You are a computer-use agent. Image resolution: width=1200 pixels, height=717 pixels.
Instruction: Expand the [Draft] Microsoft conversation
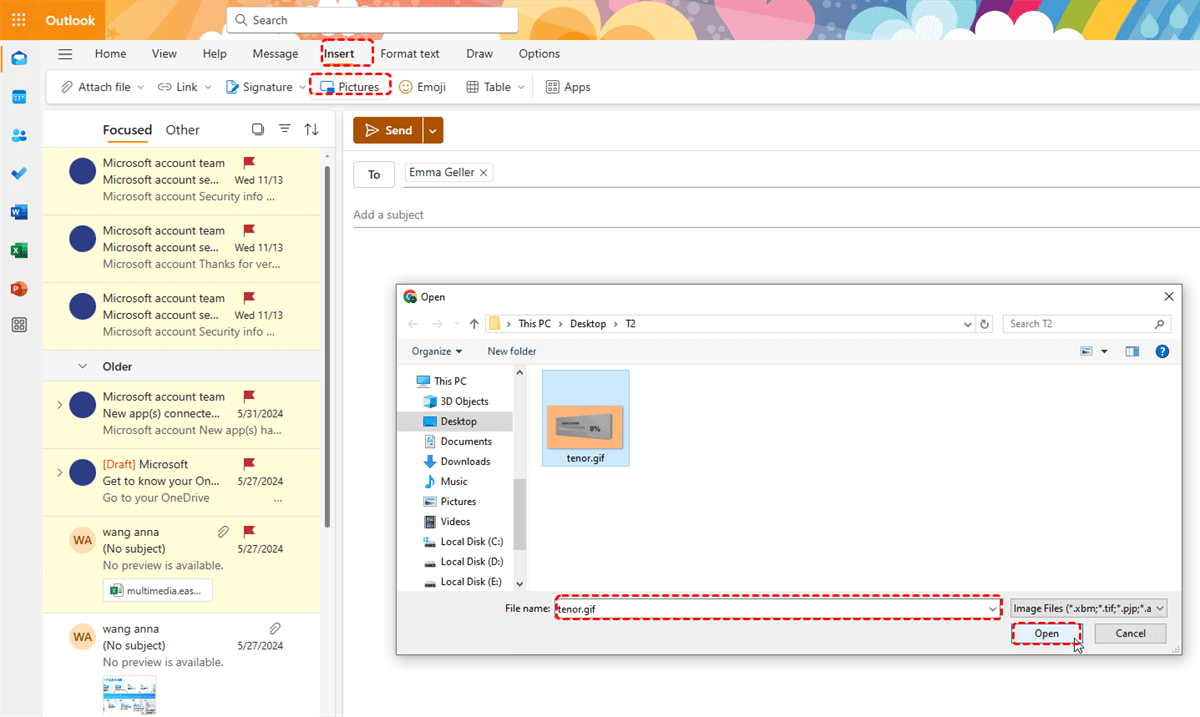click(x=59, y=473)
